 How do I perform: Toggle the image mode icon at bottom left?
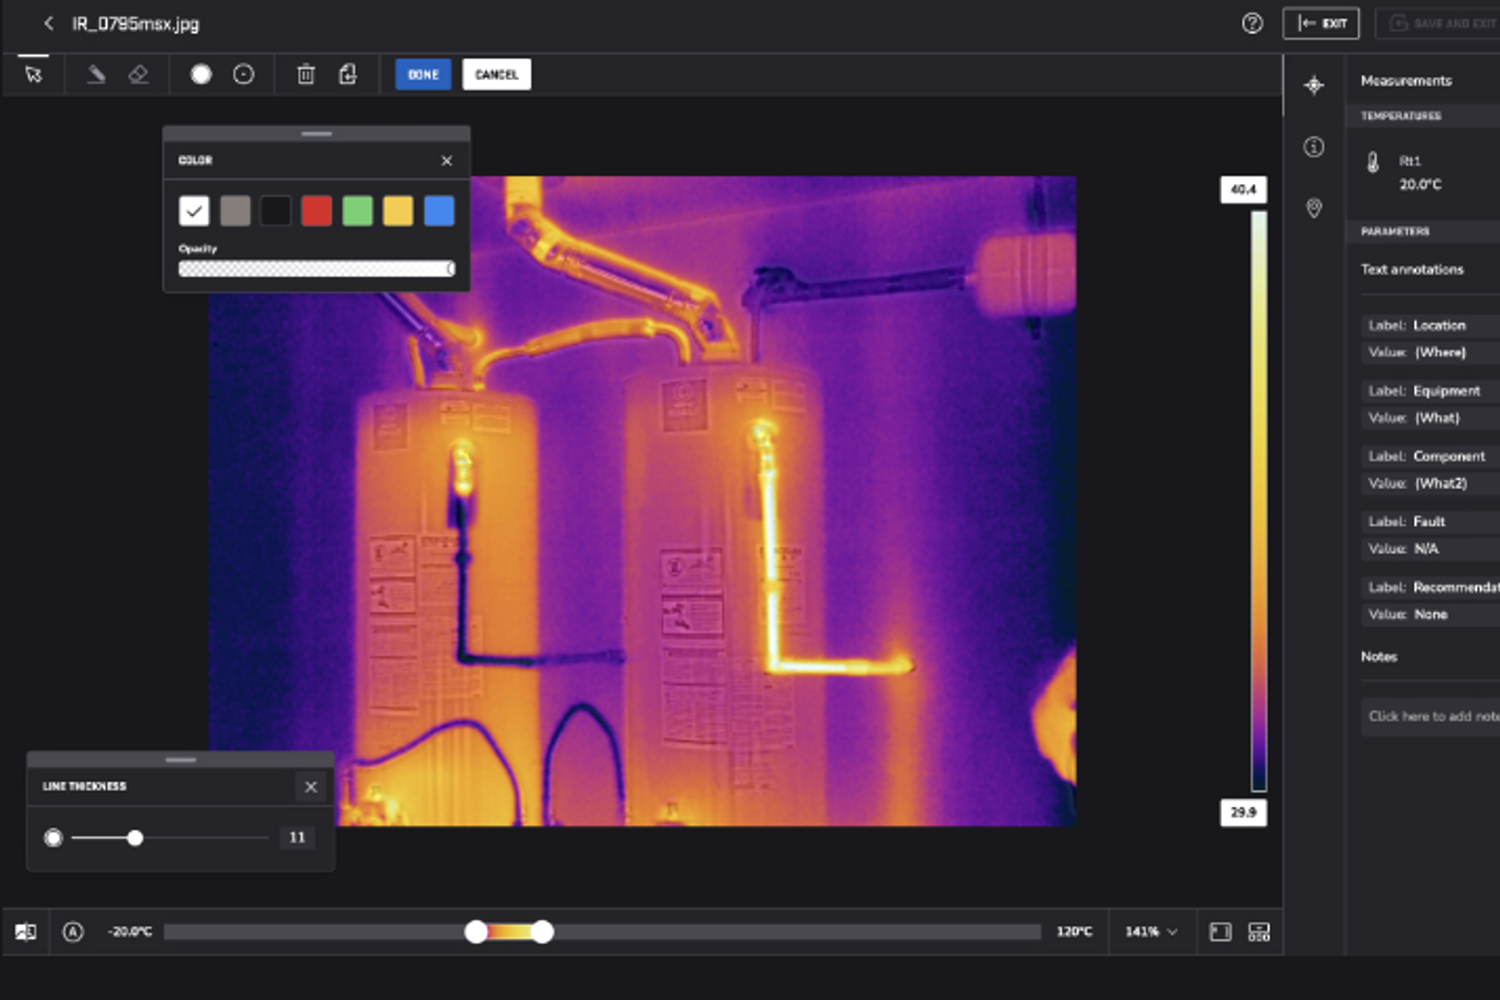[x=26, y=932]
